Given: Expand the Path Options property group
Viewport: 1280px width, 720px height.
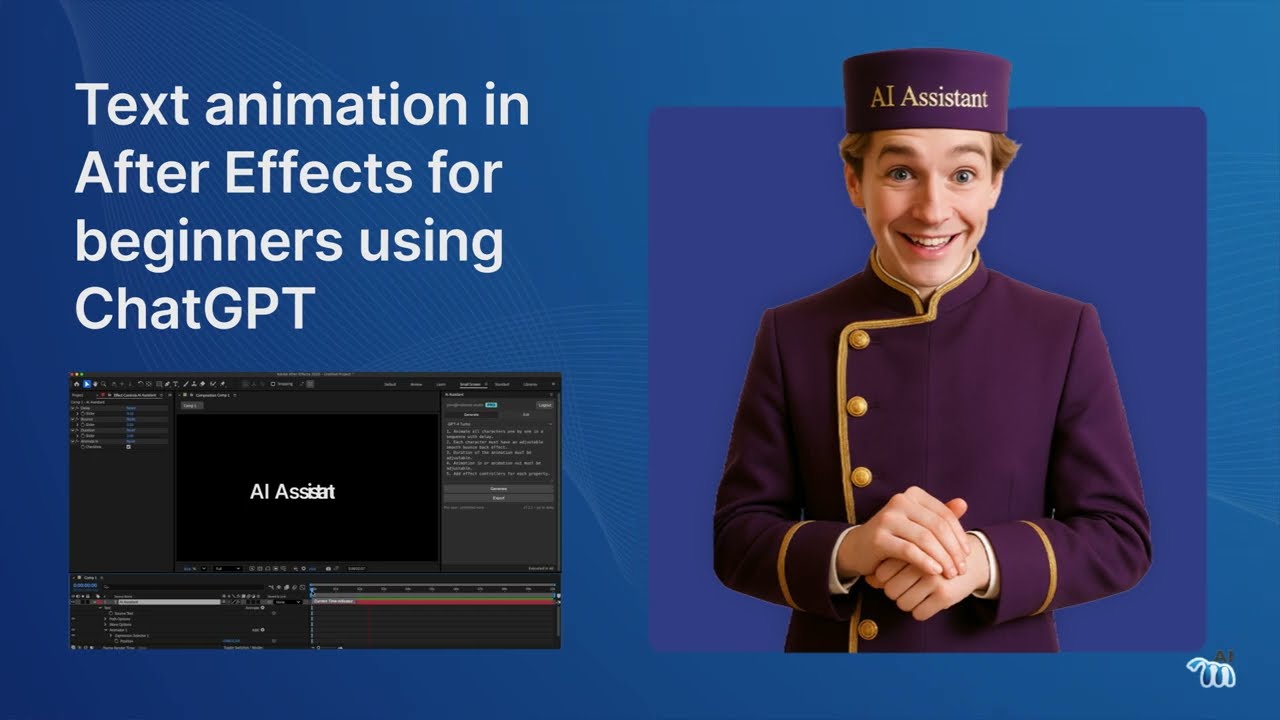Looking at the screenshot, I should coord(105,619).
